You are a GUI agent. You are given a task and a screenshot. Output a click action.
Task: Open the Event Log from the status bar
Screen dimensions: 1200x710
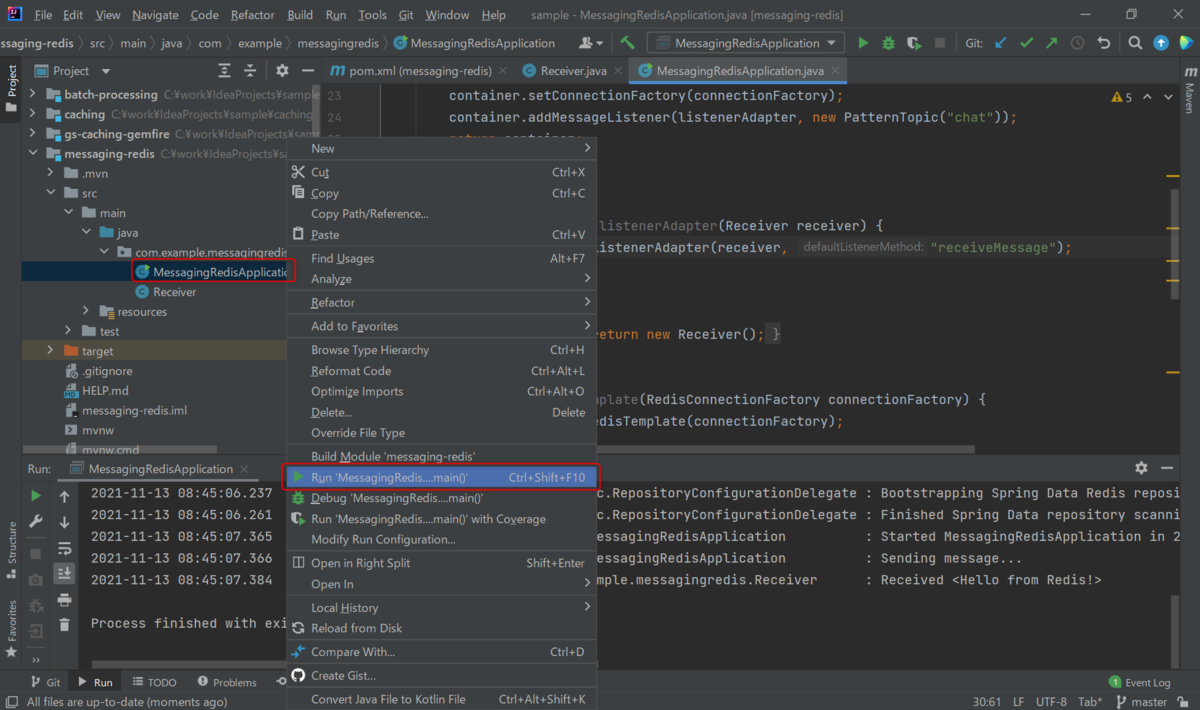tap(1140, 681)
